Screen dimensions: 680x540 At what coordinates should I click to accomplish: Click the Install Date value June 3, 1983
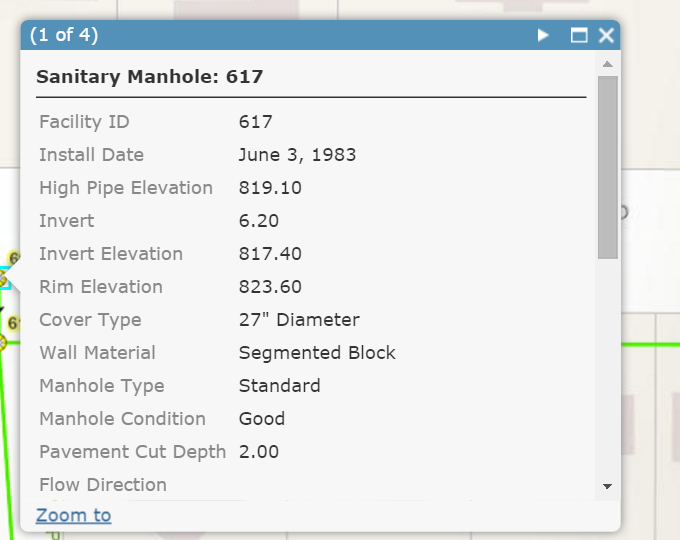point(297,155)
